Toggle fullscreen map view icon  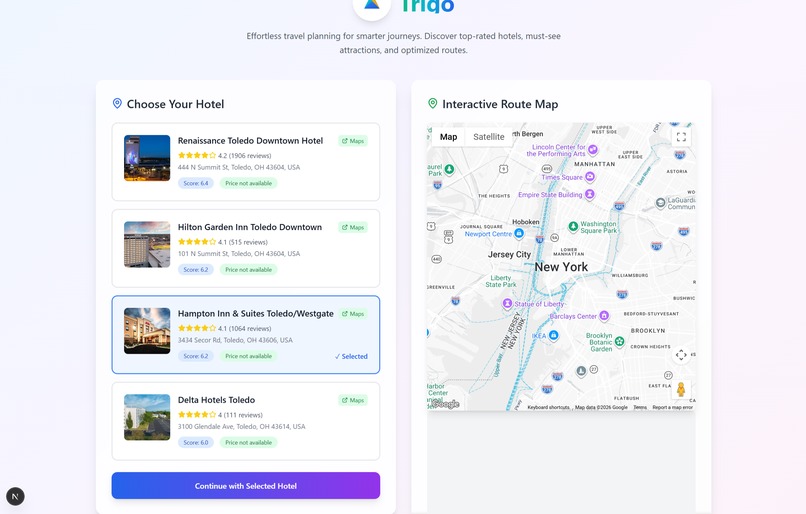point(681,137)
